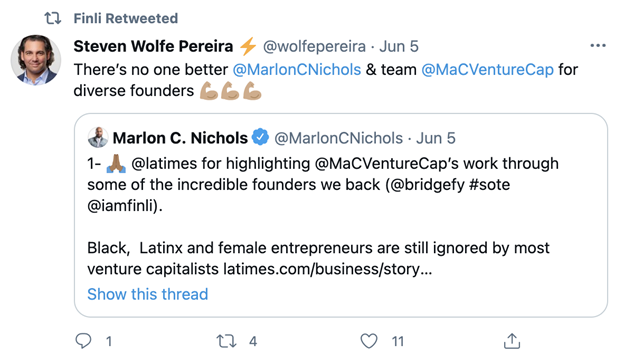
Task: Click the Jun 5 timestamp of Steven's tweet
Action: (x=399, y=47)
